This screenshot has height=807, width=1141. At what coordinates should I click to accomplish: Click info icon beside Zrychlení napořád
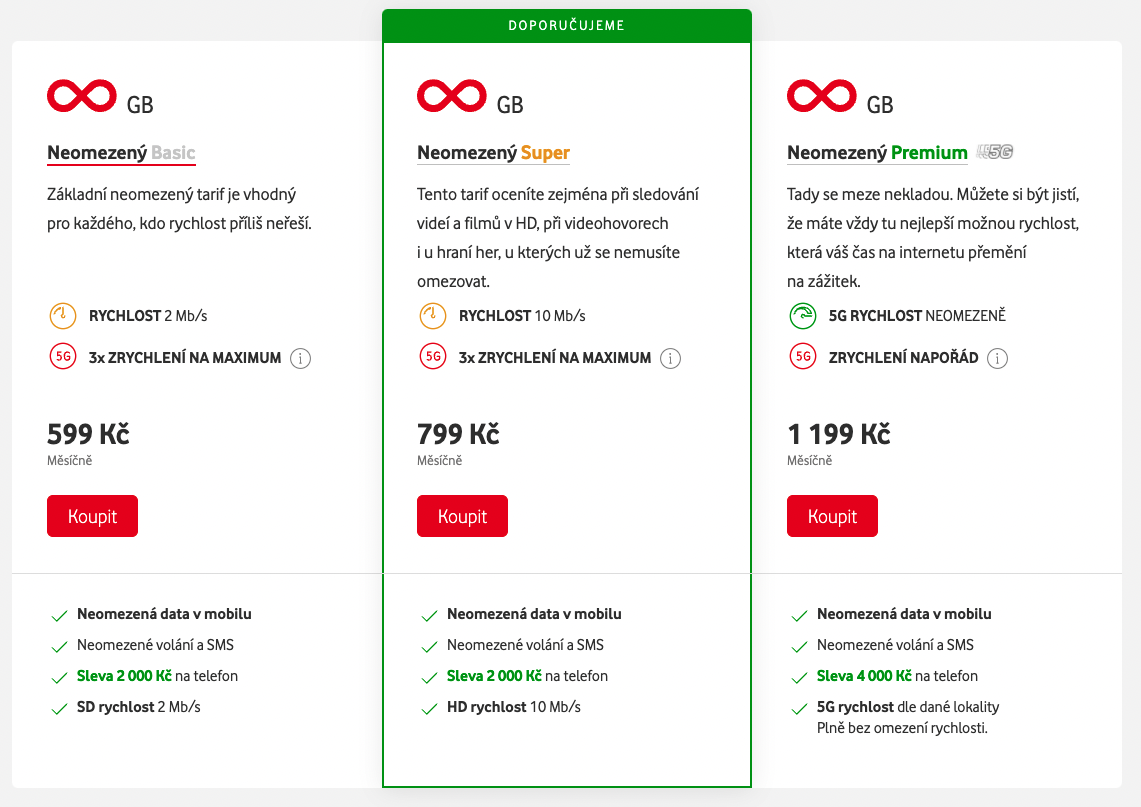pyautogui.click(x=998, y=358)
